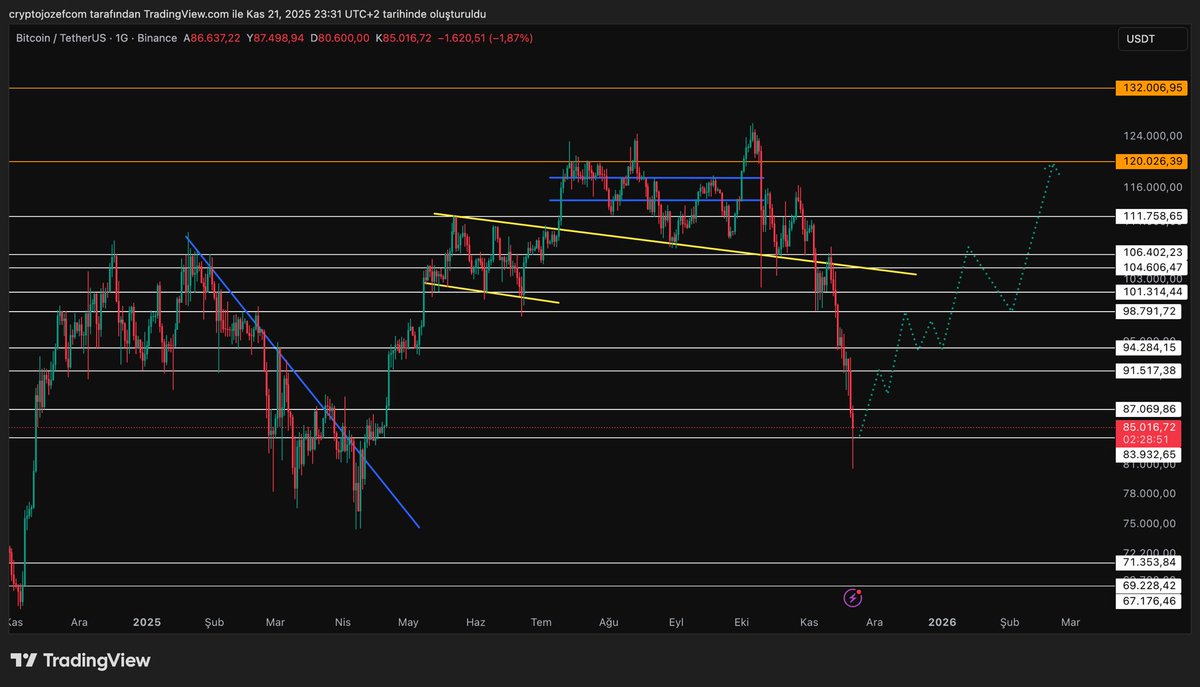Select the 101.314,44 level label
This screenshot has height=687, width=1200.
click(1150, 292)
